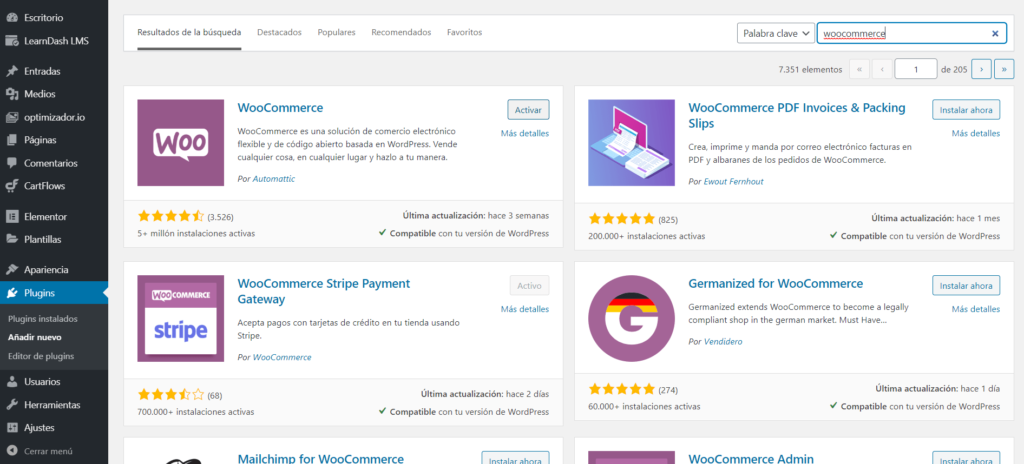Go to the last results page
This screenshot has width=1024, height=464.
[1004, 69]
